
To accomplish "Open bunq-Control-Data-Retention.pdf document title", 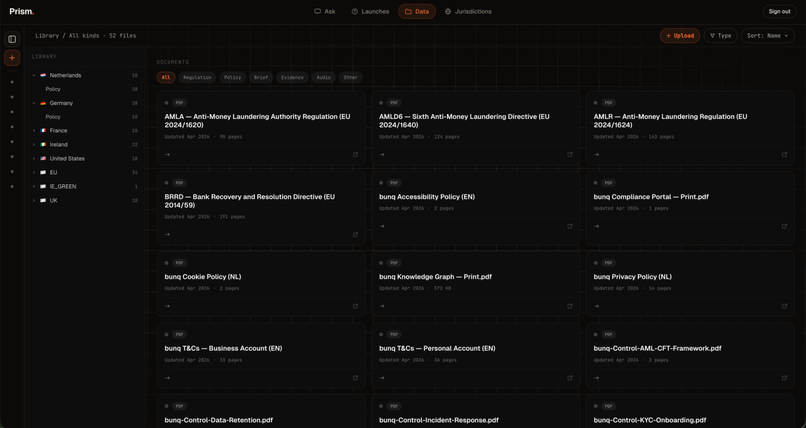I will pyautogui.click(x=218, y=420).
